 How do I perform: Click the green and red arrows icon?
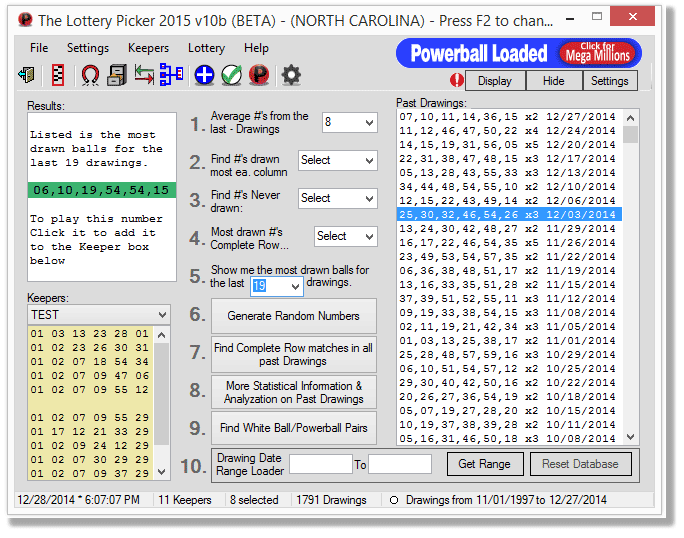tap(144, 75)
